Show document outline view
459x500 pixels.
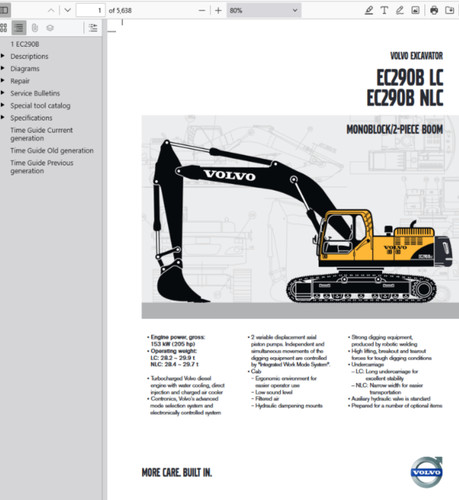19,28
